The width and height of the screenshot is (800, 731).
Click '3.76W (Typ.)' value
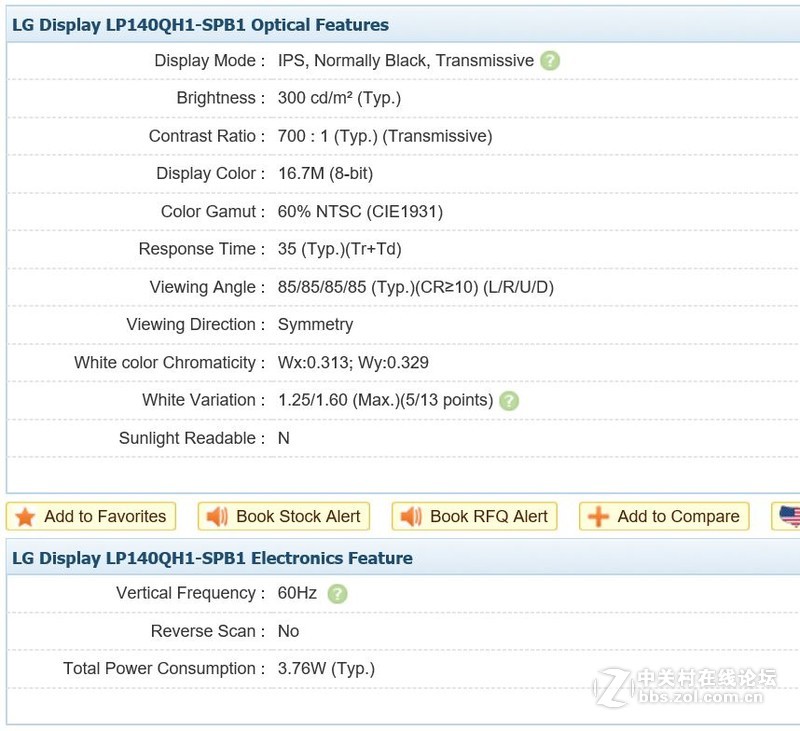(326, 669)
